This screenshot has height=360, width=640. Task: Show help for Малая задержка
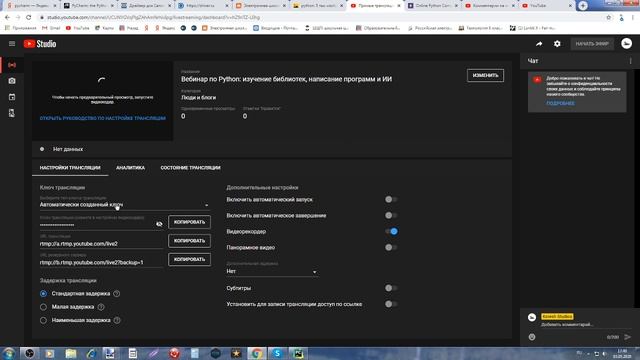101,307
